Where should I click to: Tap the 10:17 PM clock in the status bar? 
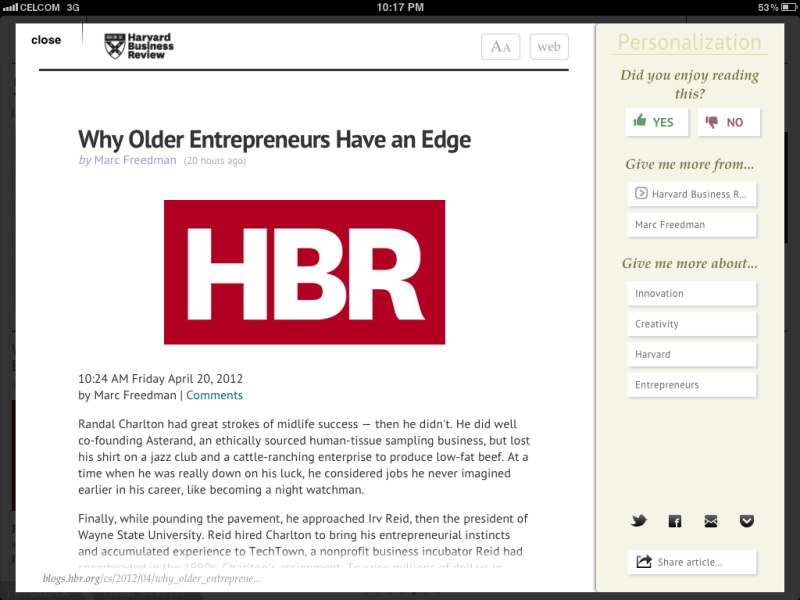click(400, 7)
